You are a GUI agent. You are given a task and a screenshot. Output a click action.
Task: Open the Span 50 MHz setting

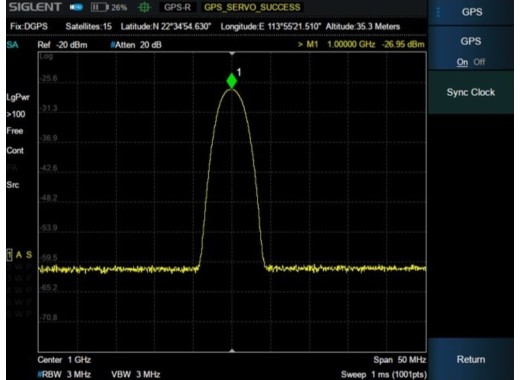399,360
